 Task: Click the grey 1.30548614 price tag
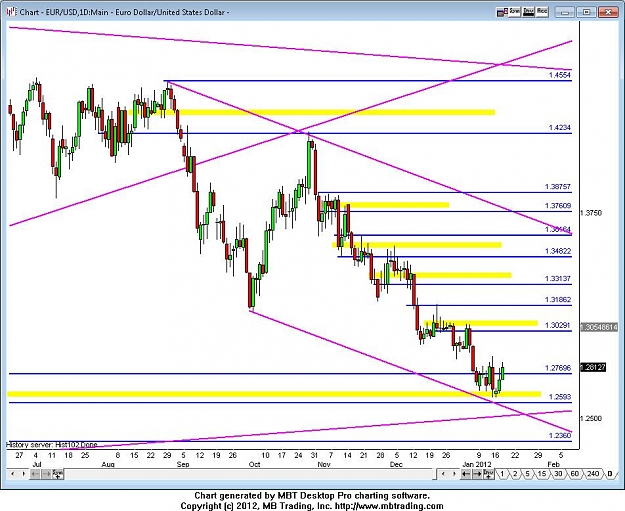click(x=599, y=327)
